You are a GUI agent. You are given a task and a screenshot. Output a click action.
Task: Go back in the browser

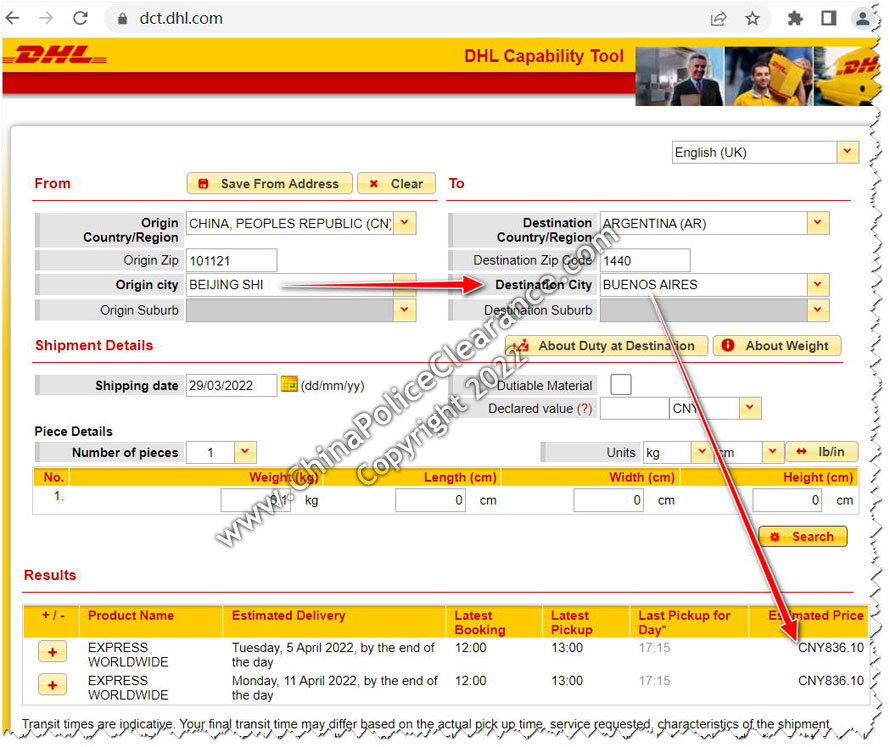point(12,18)
